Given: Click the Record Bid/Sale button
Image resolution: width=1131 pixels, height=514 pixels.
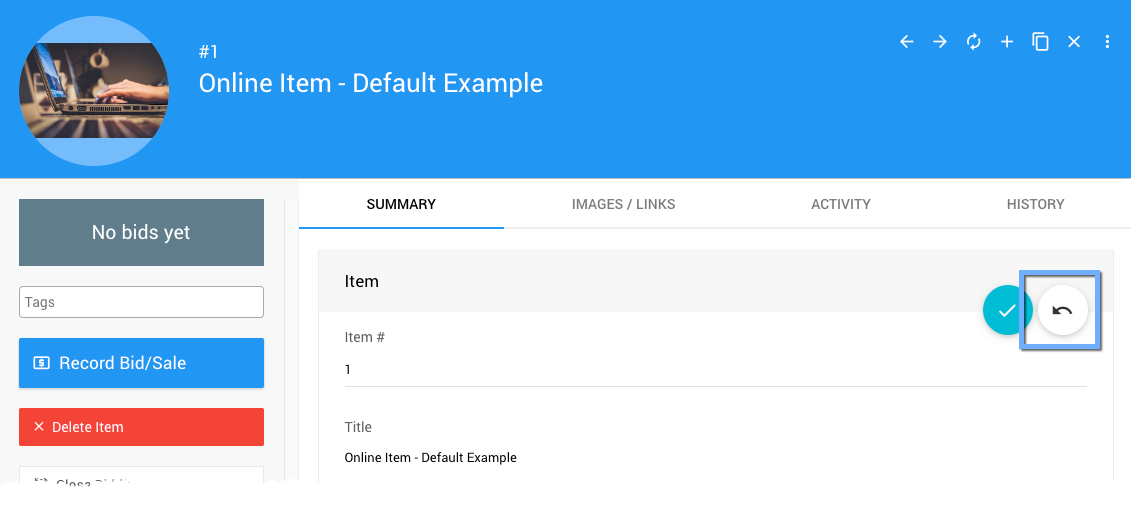Looking at the screenshot, I should [141, 363].
